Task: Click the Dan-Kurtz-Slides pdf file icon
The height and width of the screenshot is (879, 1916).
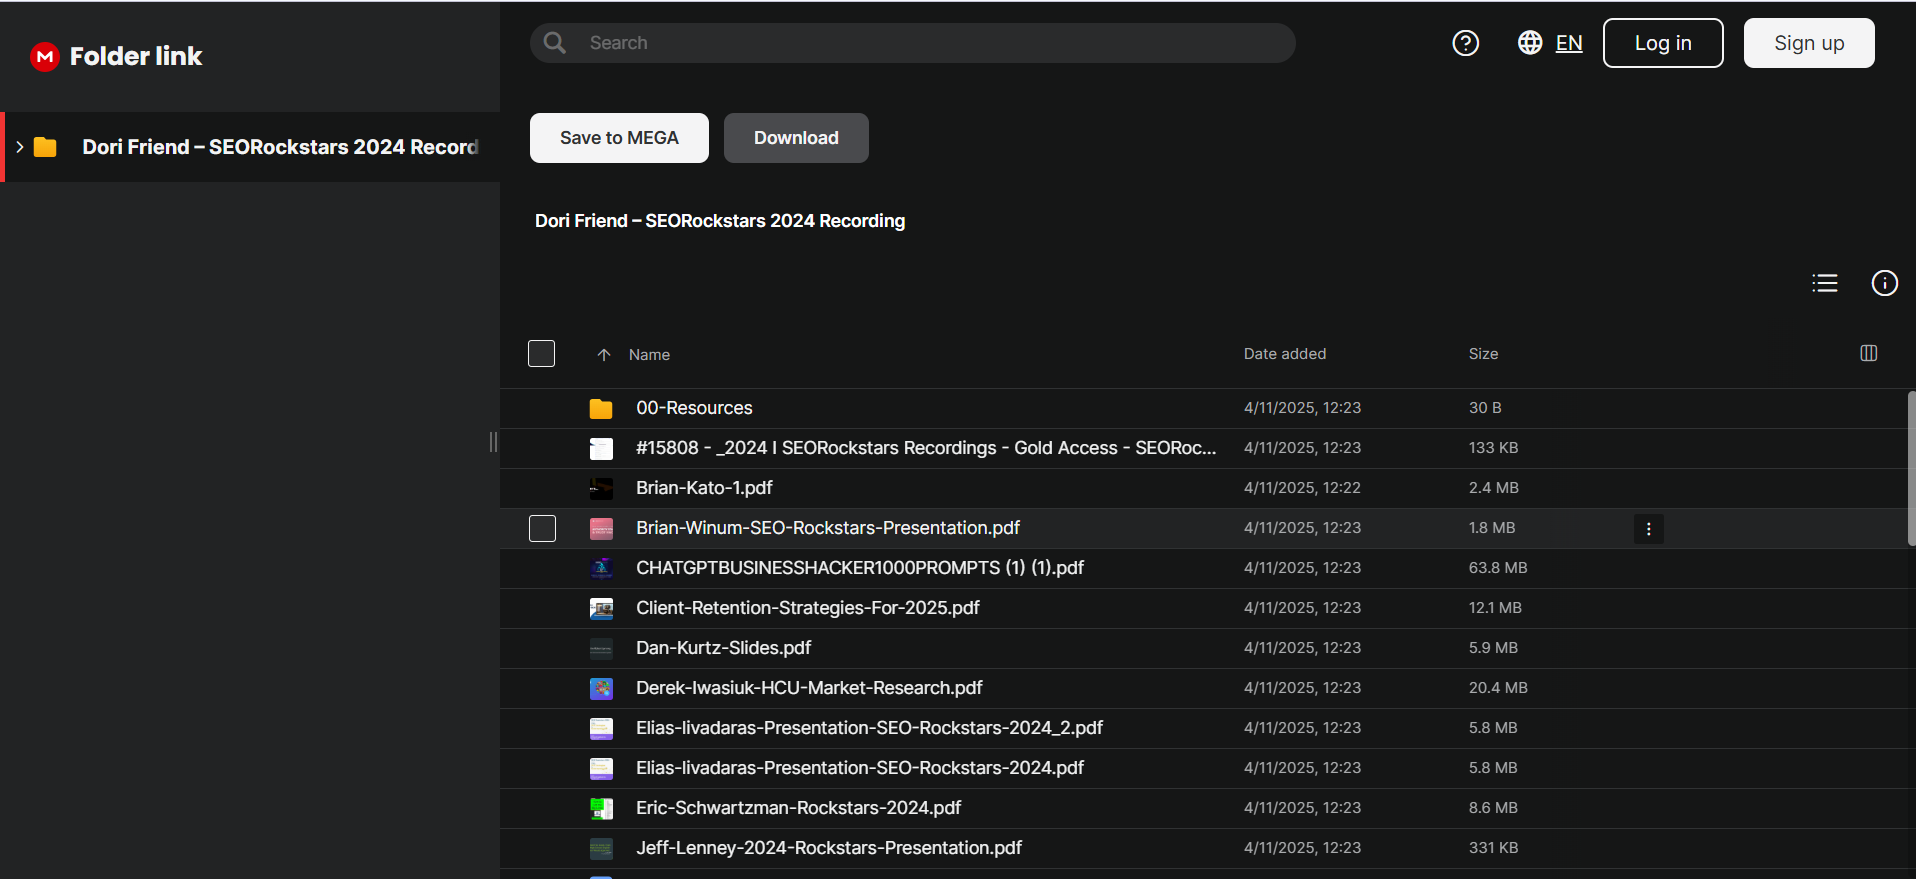Action: (x=601, y=648)
